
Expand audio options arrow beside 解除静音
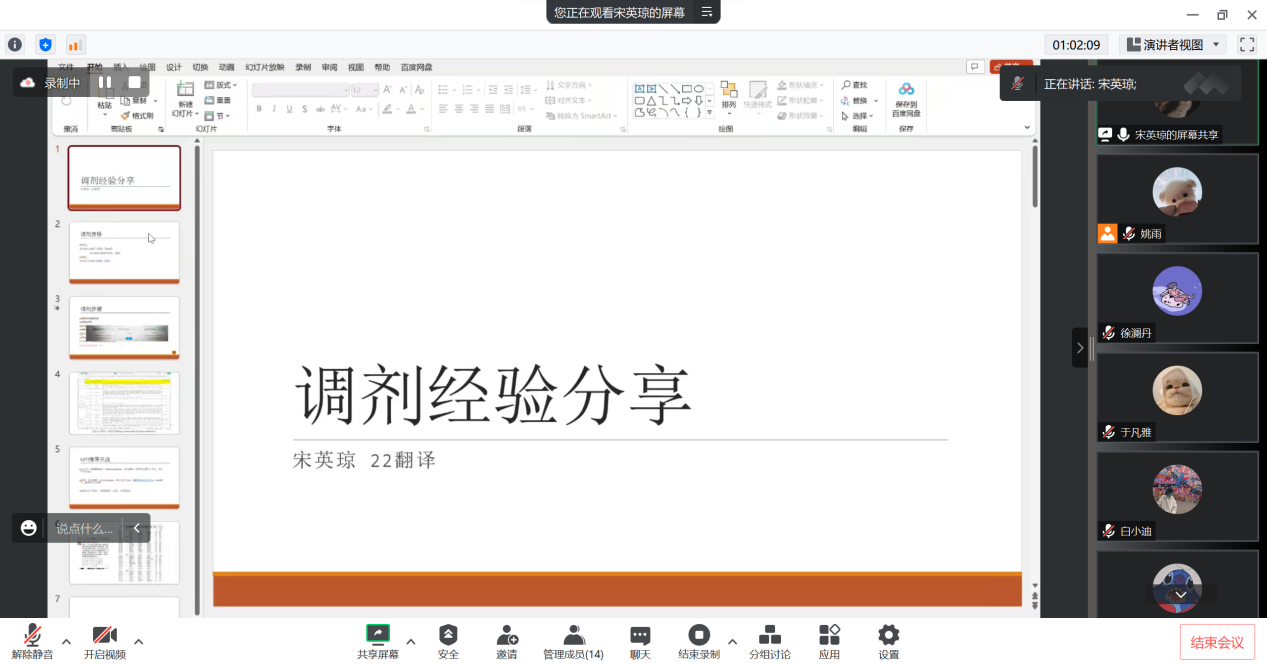point(66,641)
